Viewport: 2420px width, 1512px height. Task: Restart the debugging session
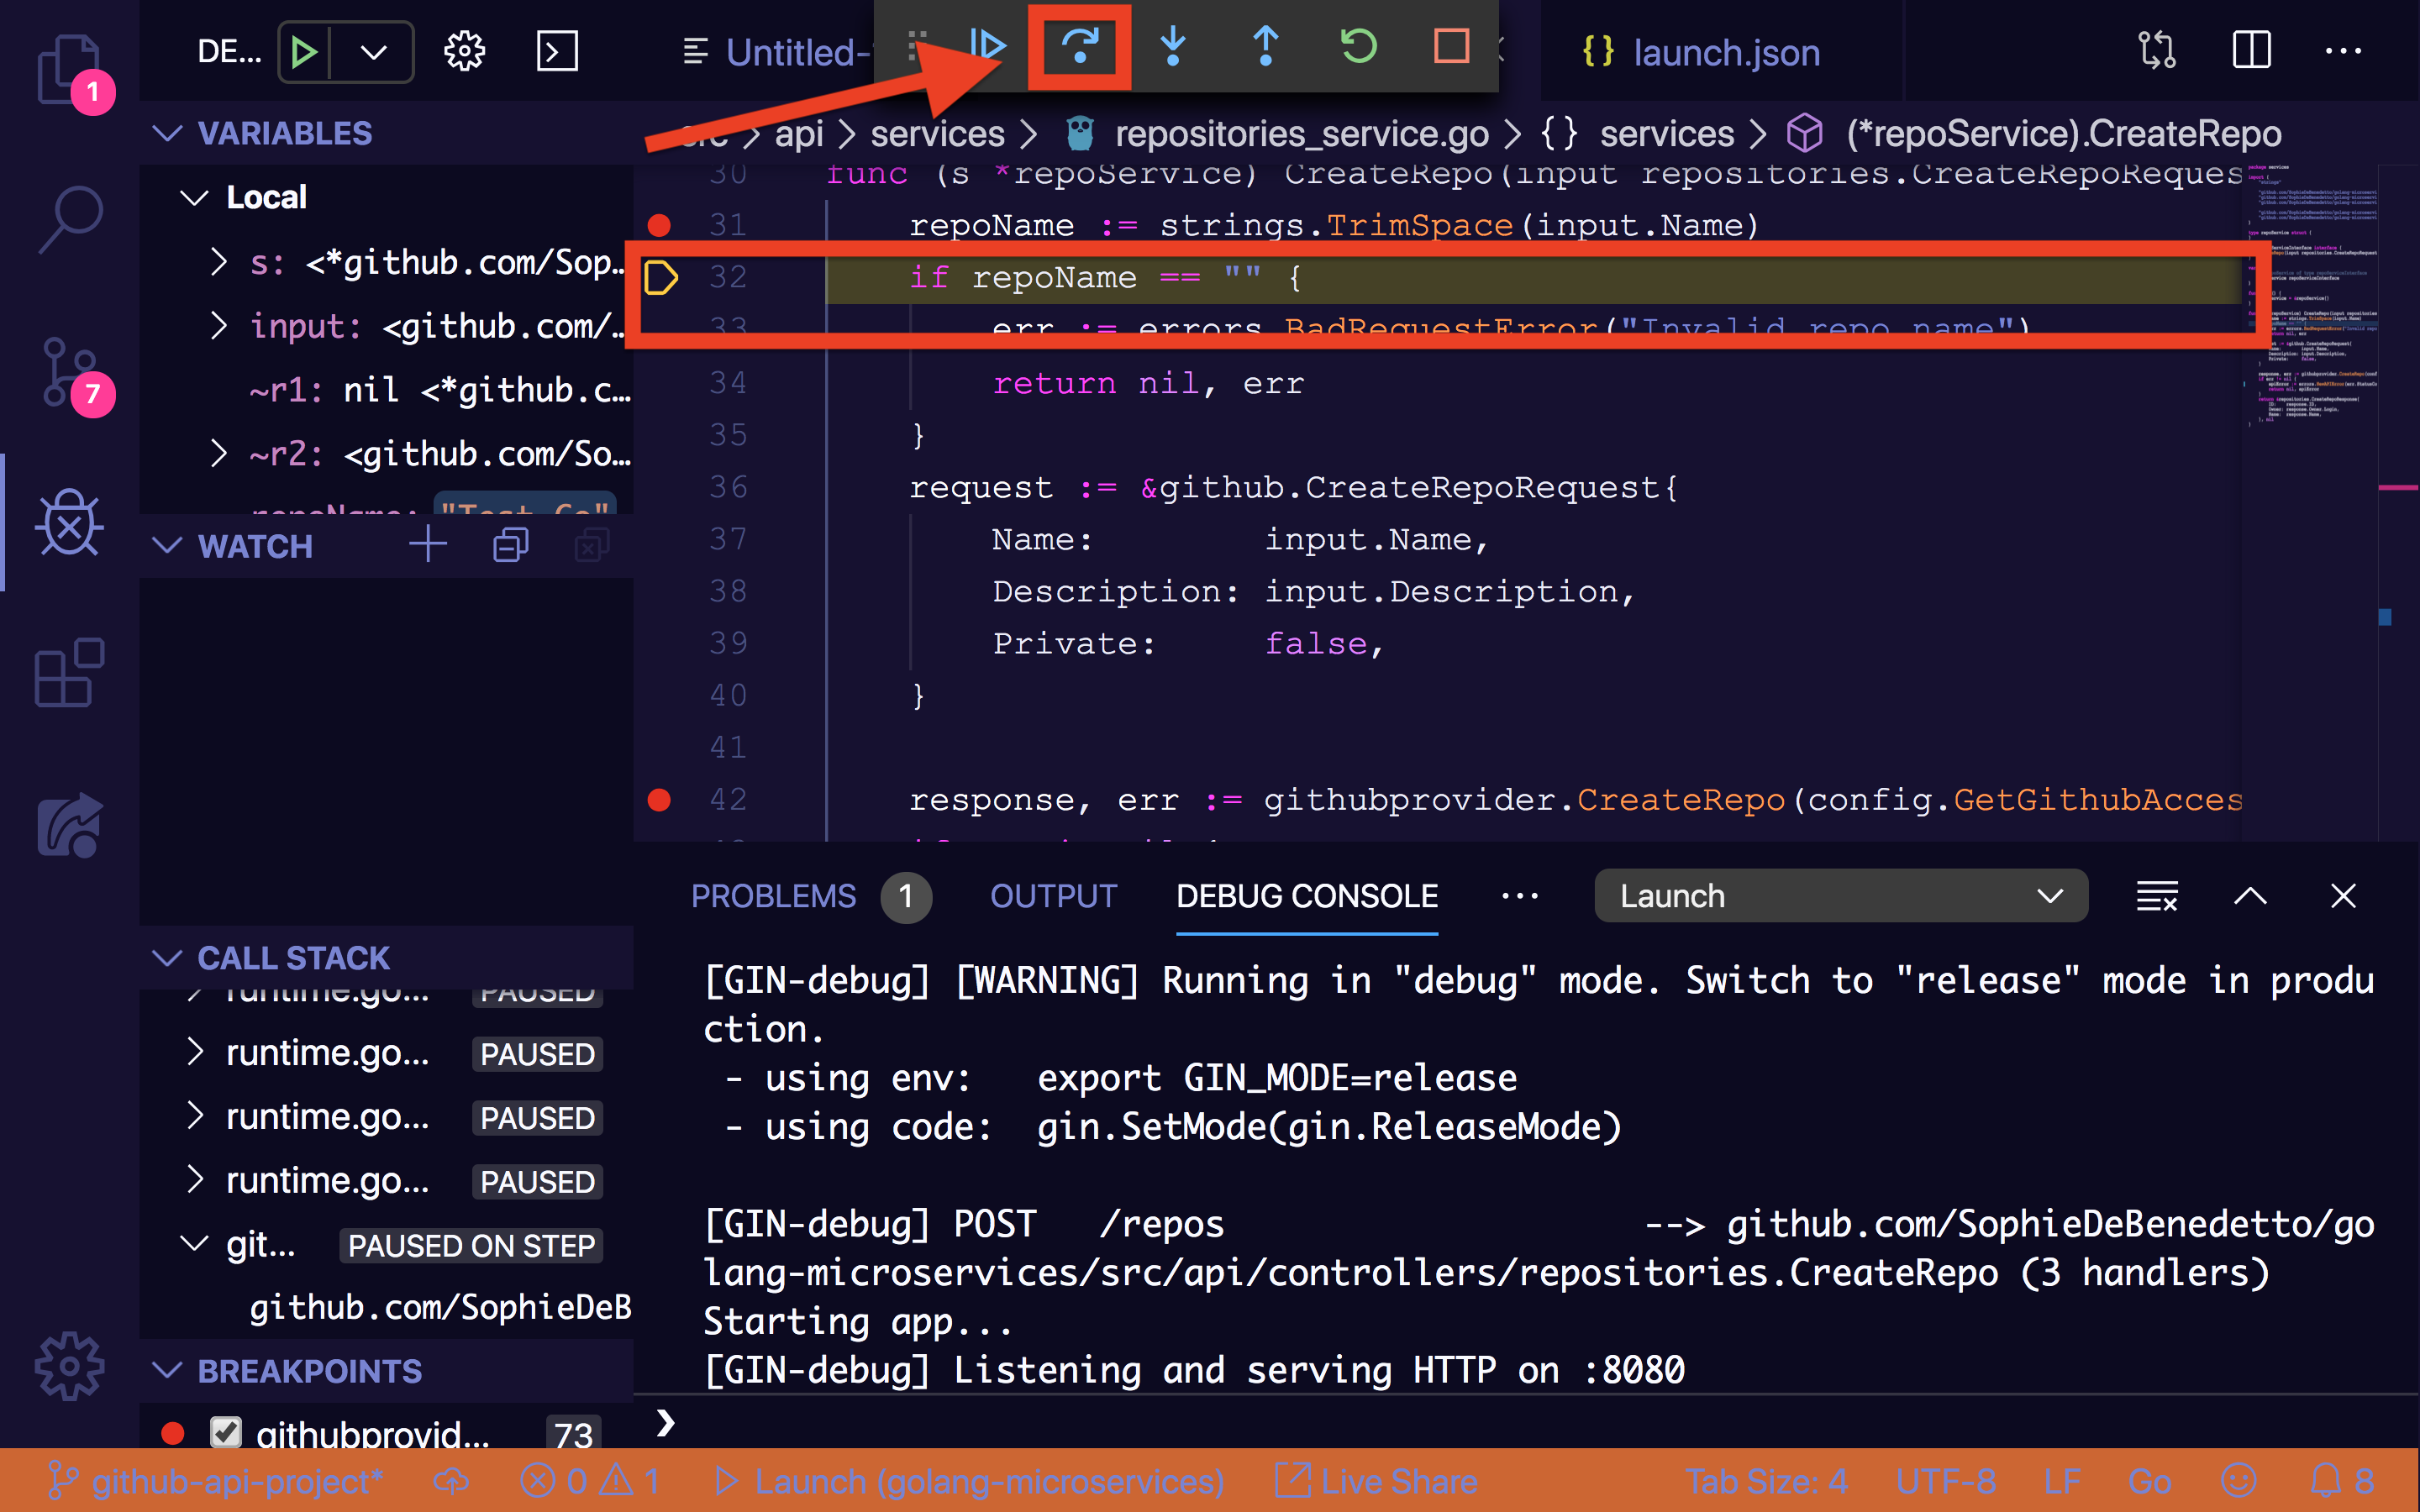[x=1358, y=47]
